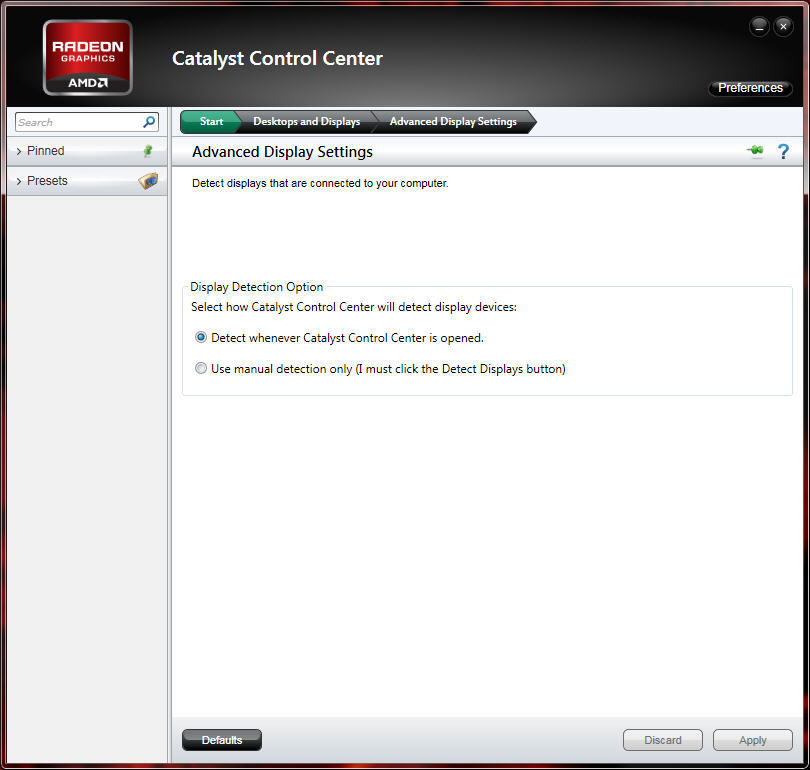
Task: Click the Advanced Display Settings page heading
Action: (x=283, y=152)
